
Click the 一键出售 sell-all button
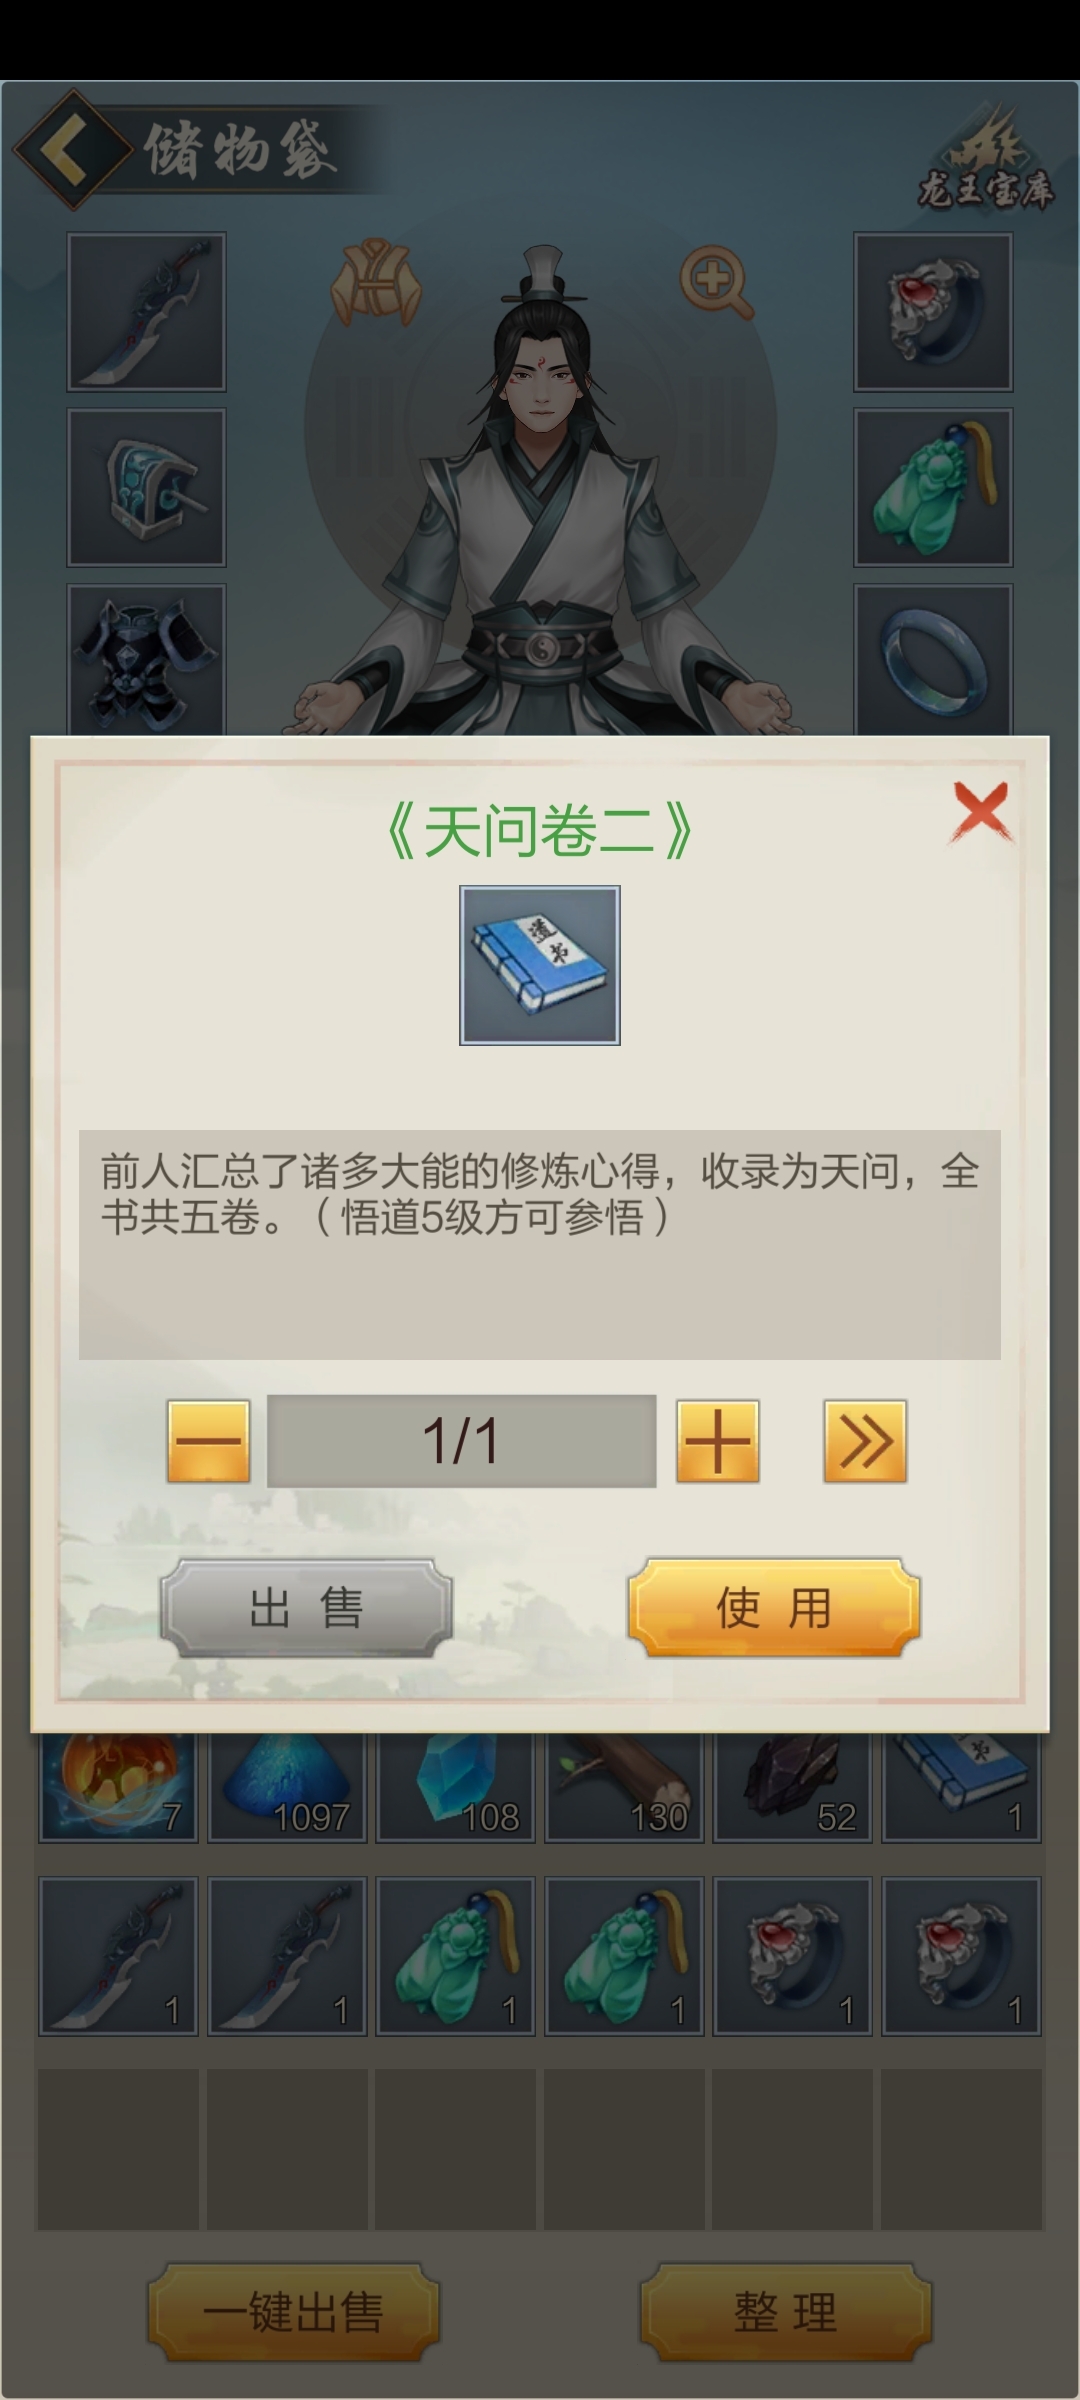[294, 2312]
